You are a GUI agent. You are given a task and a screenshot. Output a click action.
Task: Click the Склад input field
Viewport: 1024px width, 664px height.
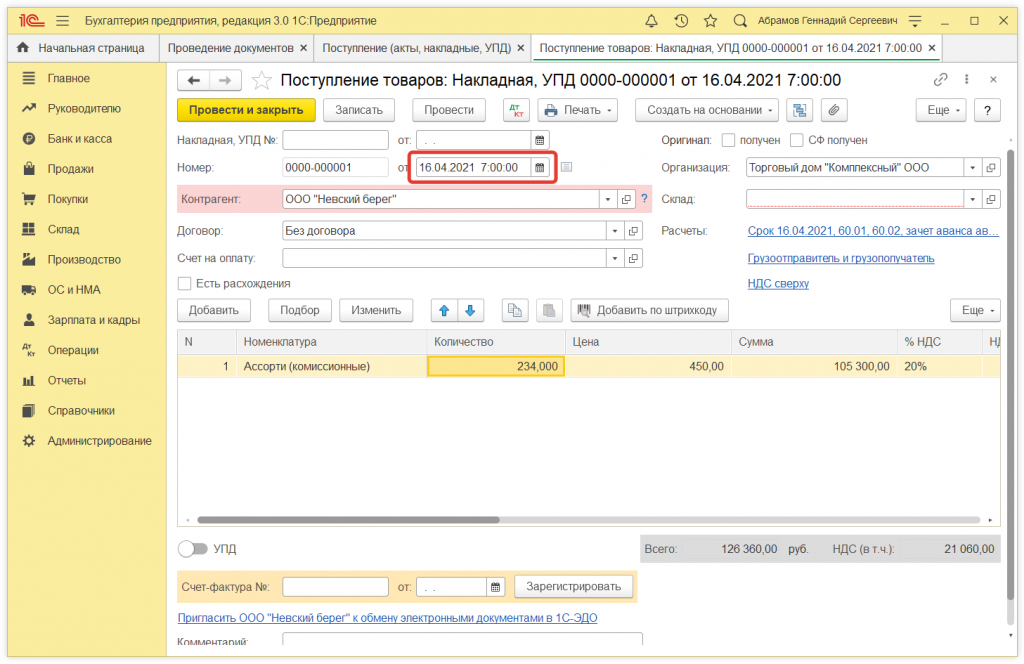click(854, 199)
